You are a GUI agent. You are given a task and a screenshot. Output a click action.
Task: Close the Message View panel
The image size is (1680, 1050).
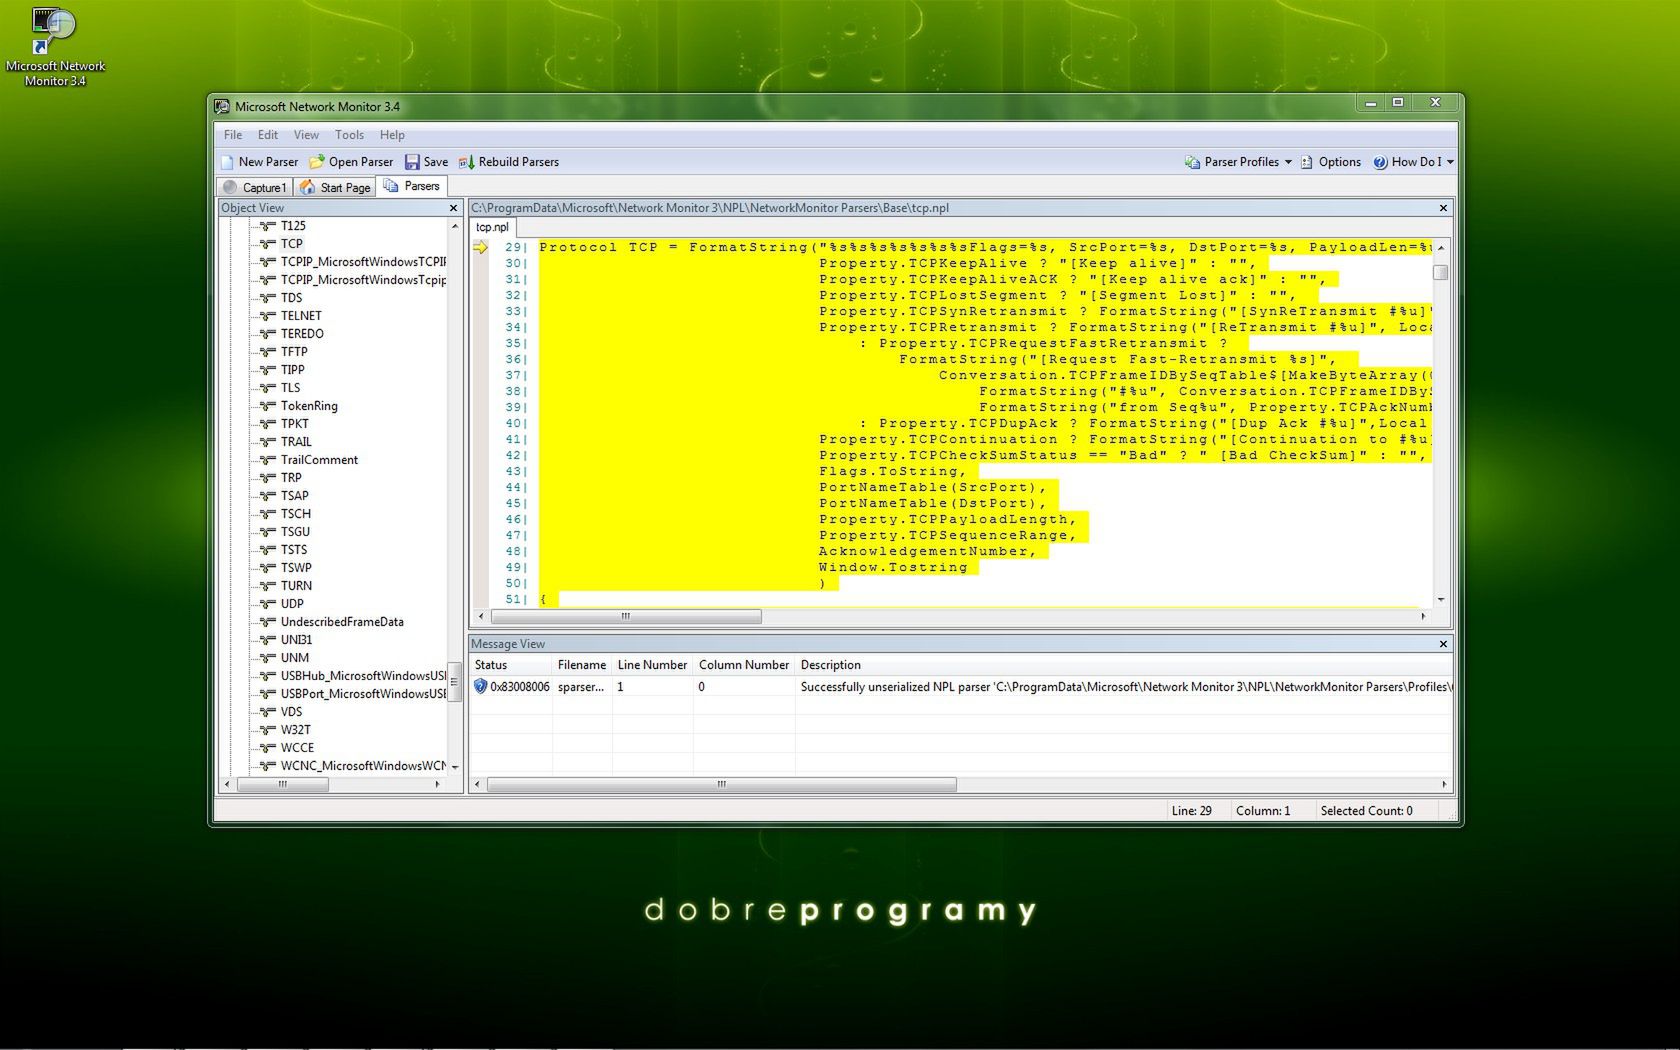point(1443,644)
